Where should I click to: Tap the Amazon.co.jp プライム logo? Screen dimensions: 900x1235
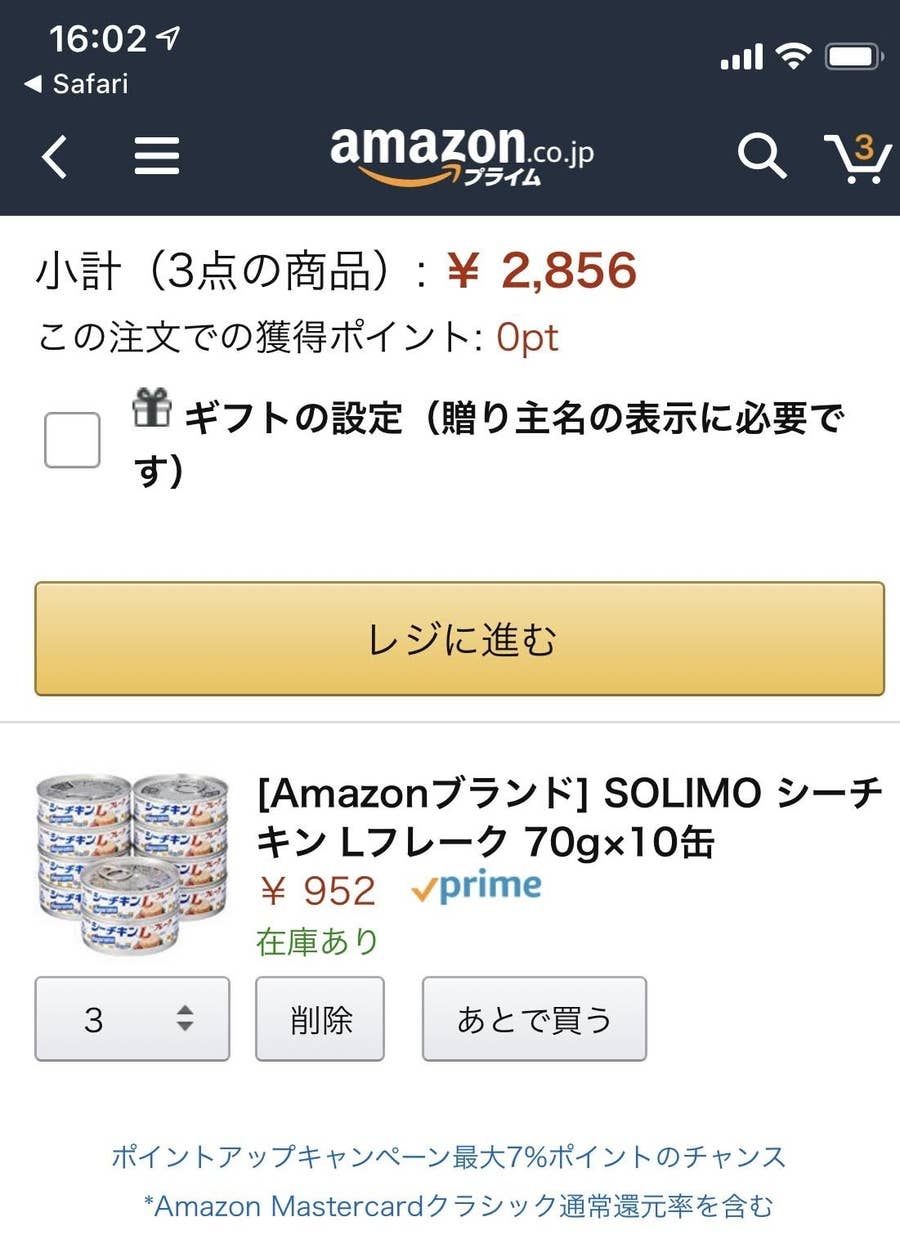460,155
